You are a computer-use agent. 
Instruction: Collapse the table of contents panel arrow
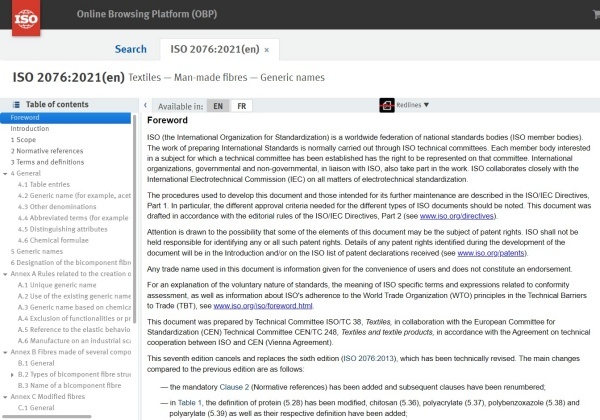[x=145, y=105]
